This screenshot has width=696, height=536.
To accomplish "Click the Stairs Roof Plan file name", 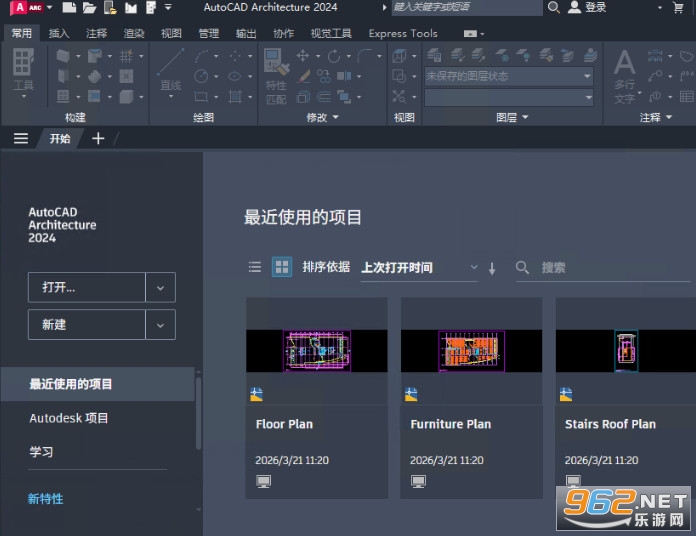I will tap(610, 424).
